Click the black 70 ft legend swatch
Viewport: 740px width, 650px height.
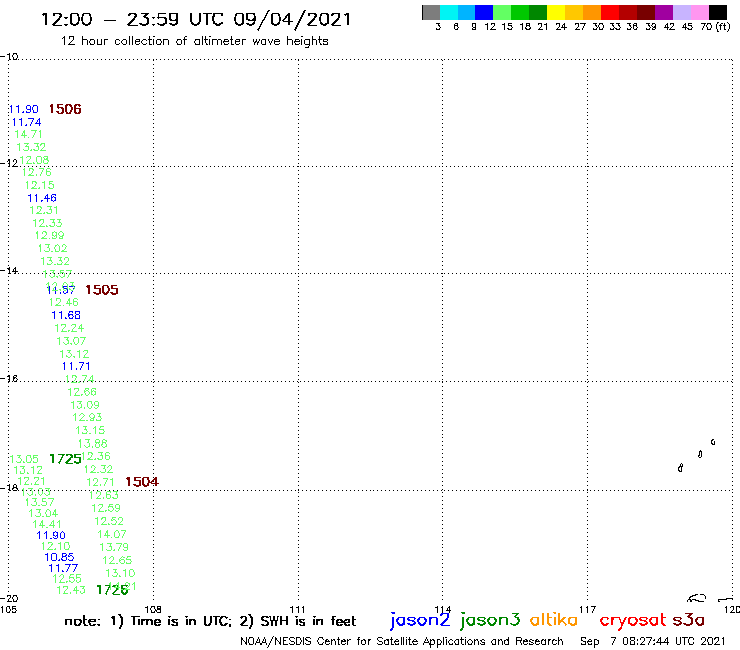(717, 12)
